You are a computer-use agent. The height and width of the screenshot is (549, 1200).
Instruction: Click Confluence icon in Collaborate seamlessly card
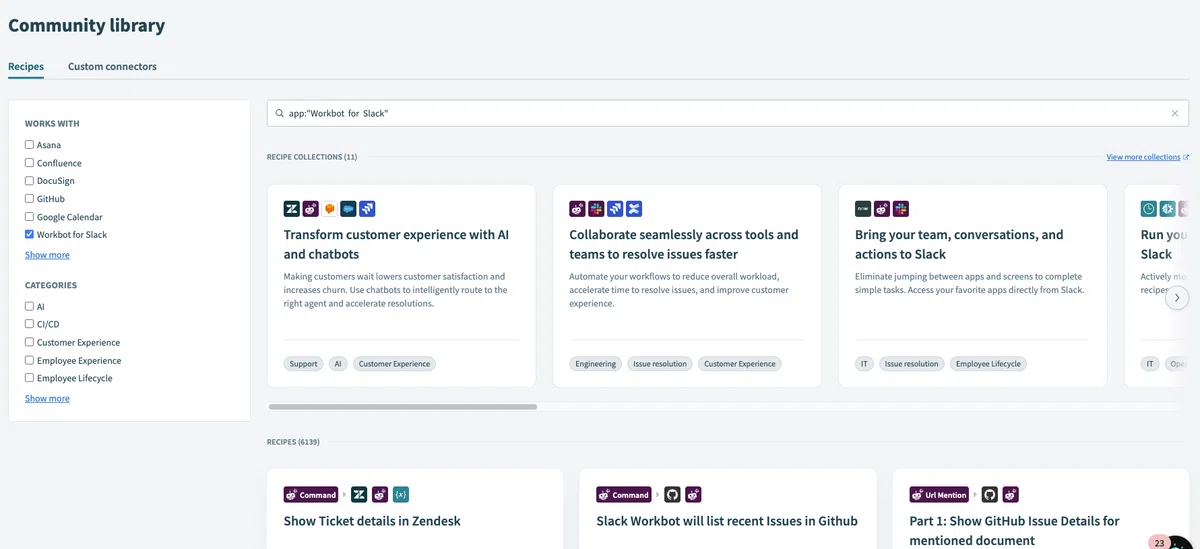[634, 209]
